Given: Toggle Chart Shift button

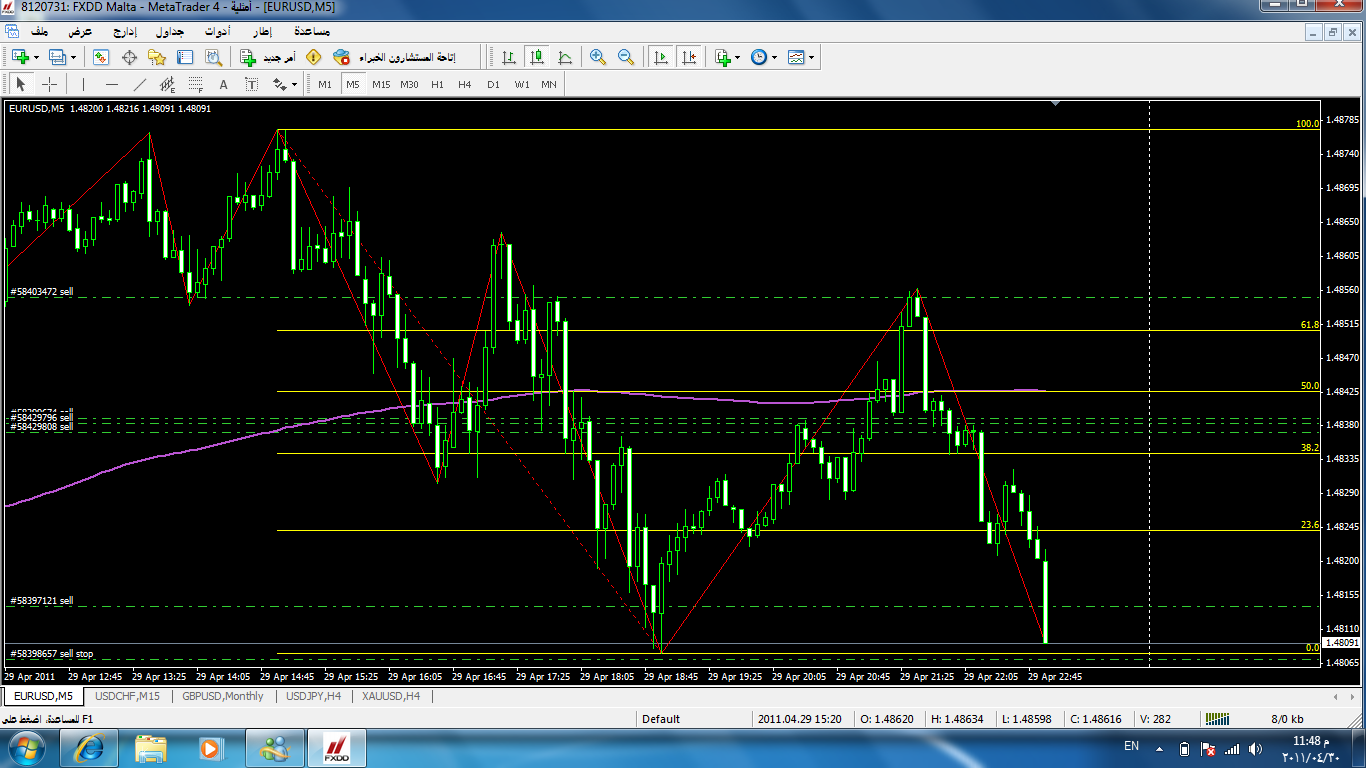Looking at the screenshot, I should click(689, 58).
